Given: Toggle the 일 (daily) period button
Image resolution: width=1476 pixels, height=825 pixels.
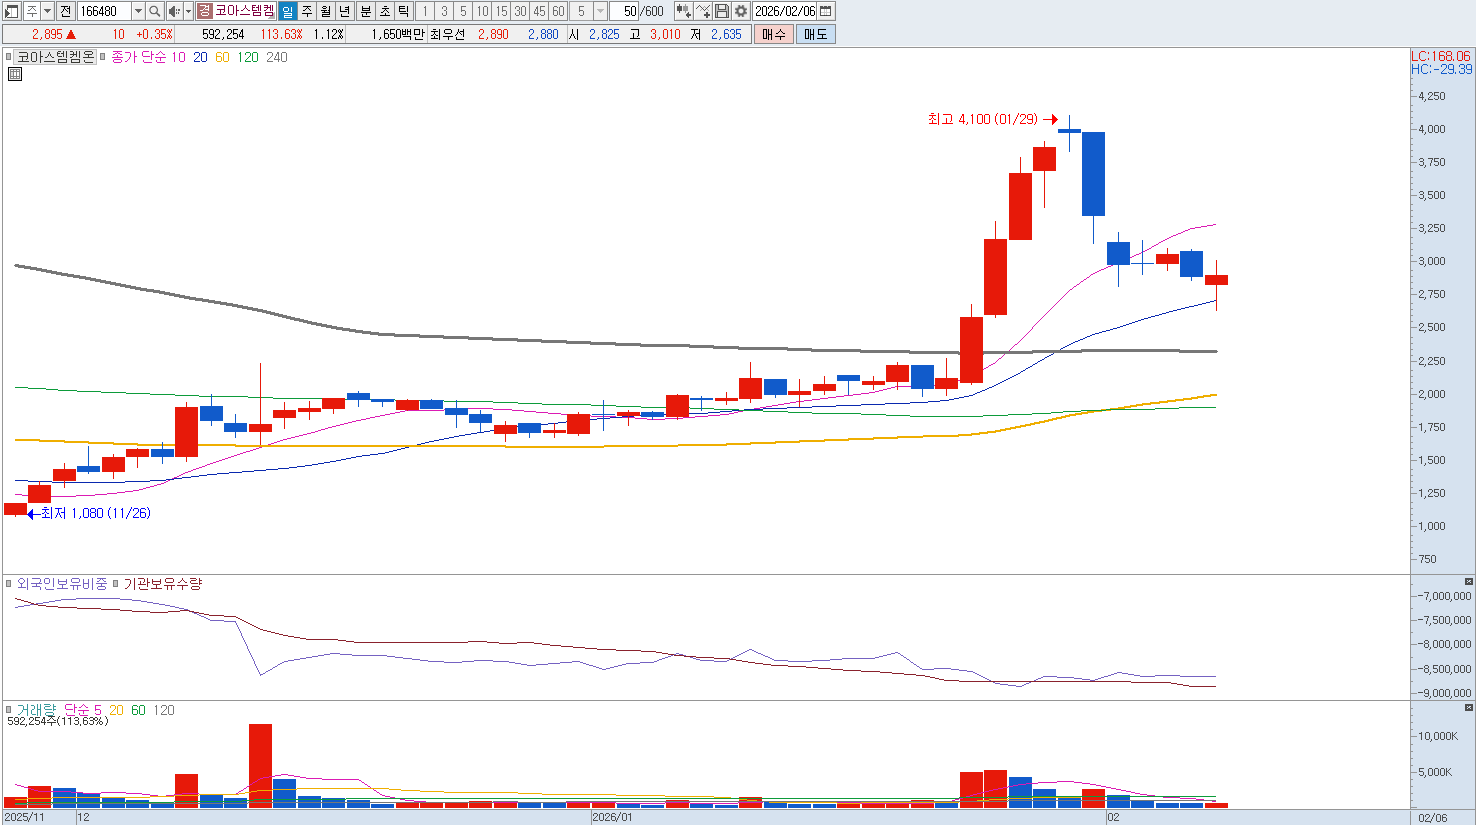Looking at the screenshot, I should click(288, 11).
